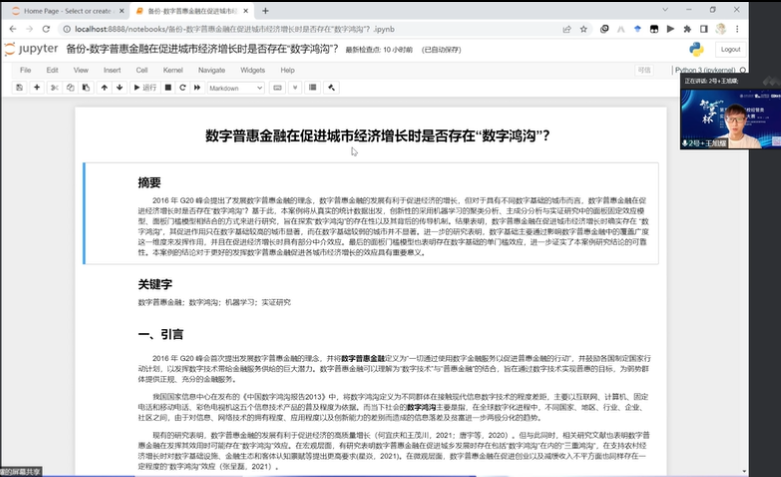Insert a cell below with plus icon

tap(37, 88)
